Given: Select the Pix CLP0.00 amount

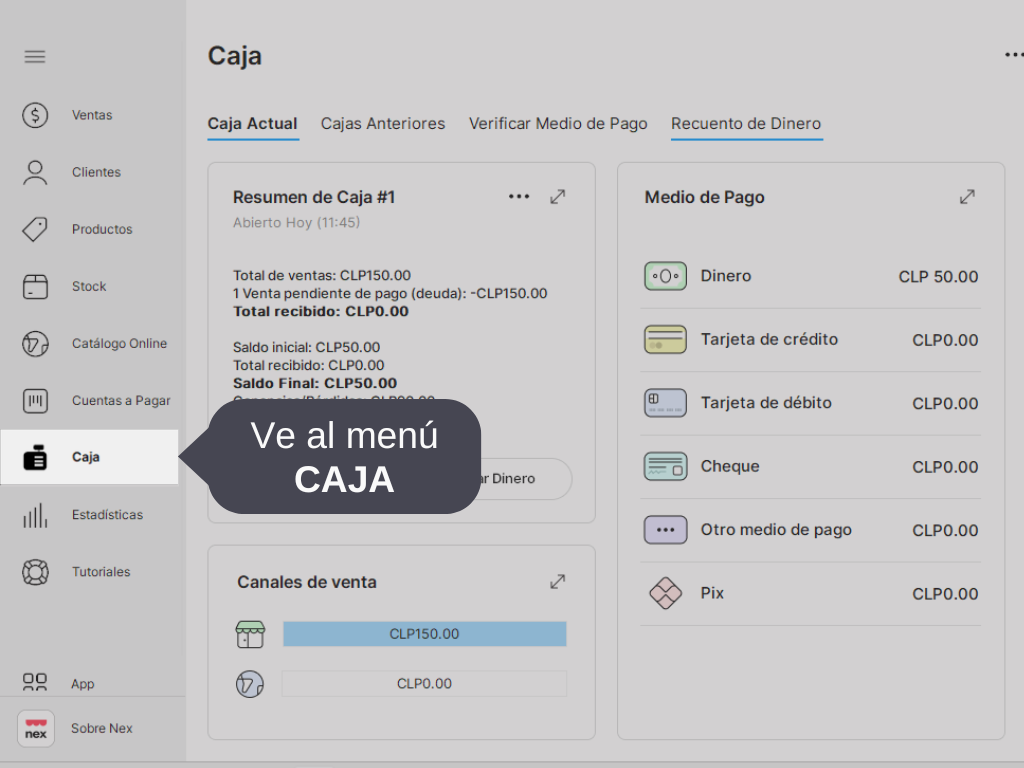Looking at the screenshot, I should point(945,594).
